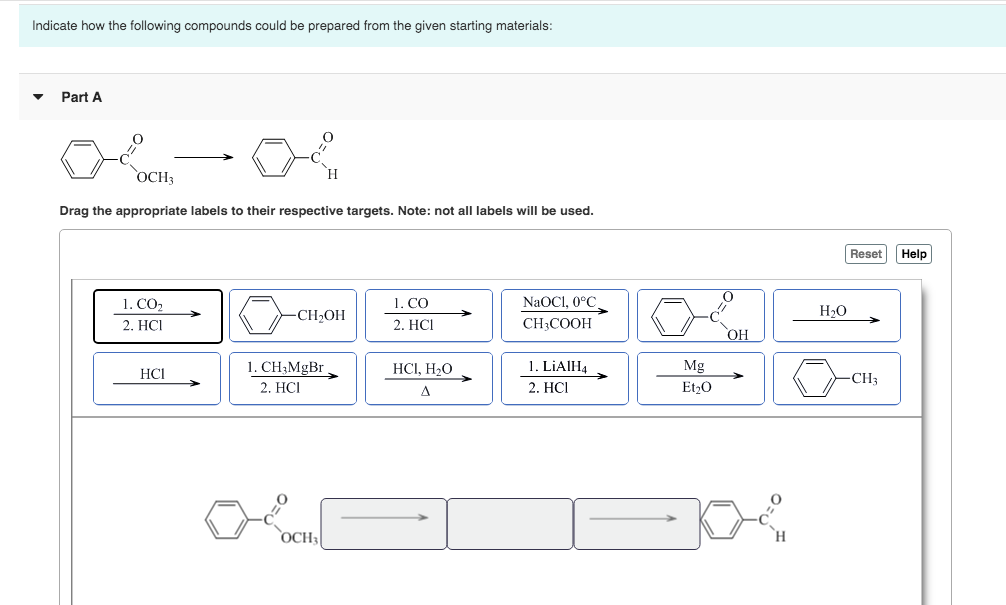This screenshot has height=605, width=1006.
Task: Select the "NaOCl, 0°C / CH3COOH" label
Action: click(x=564, y=315)
